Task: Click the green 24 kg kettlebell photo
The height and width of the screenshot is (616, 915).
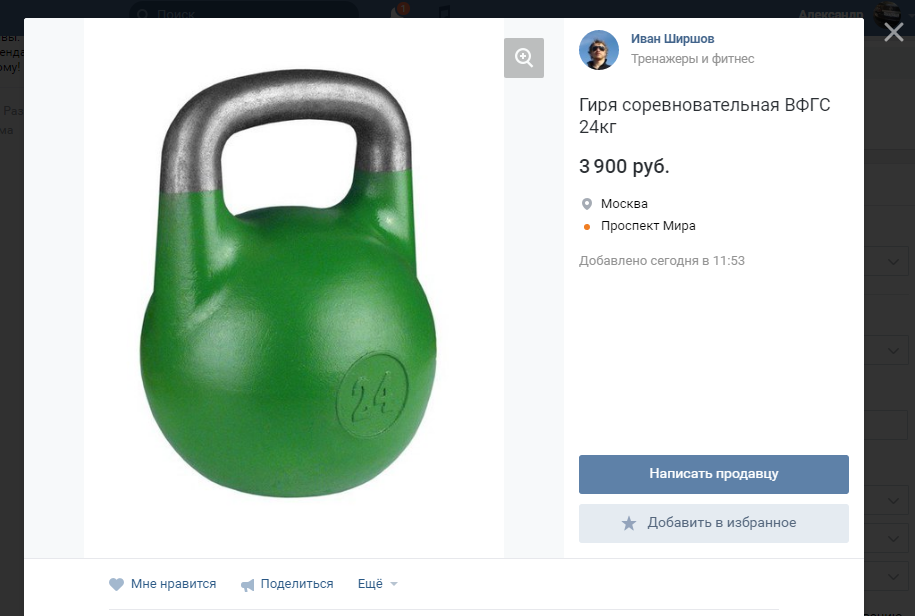Action: (x=288, y=284)
